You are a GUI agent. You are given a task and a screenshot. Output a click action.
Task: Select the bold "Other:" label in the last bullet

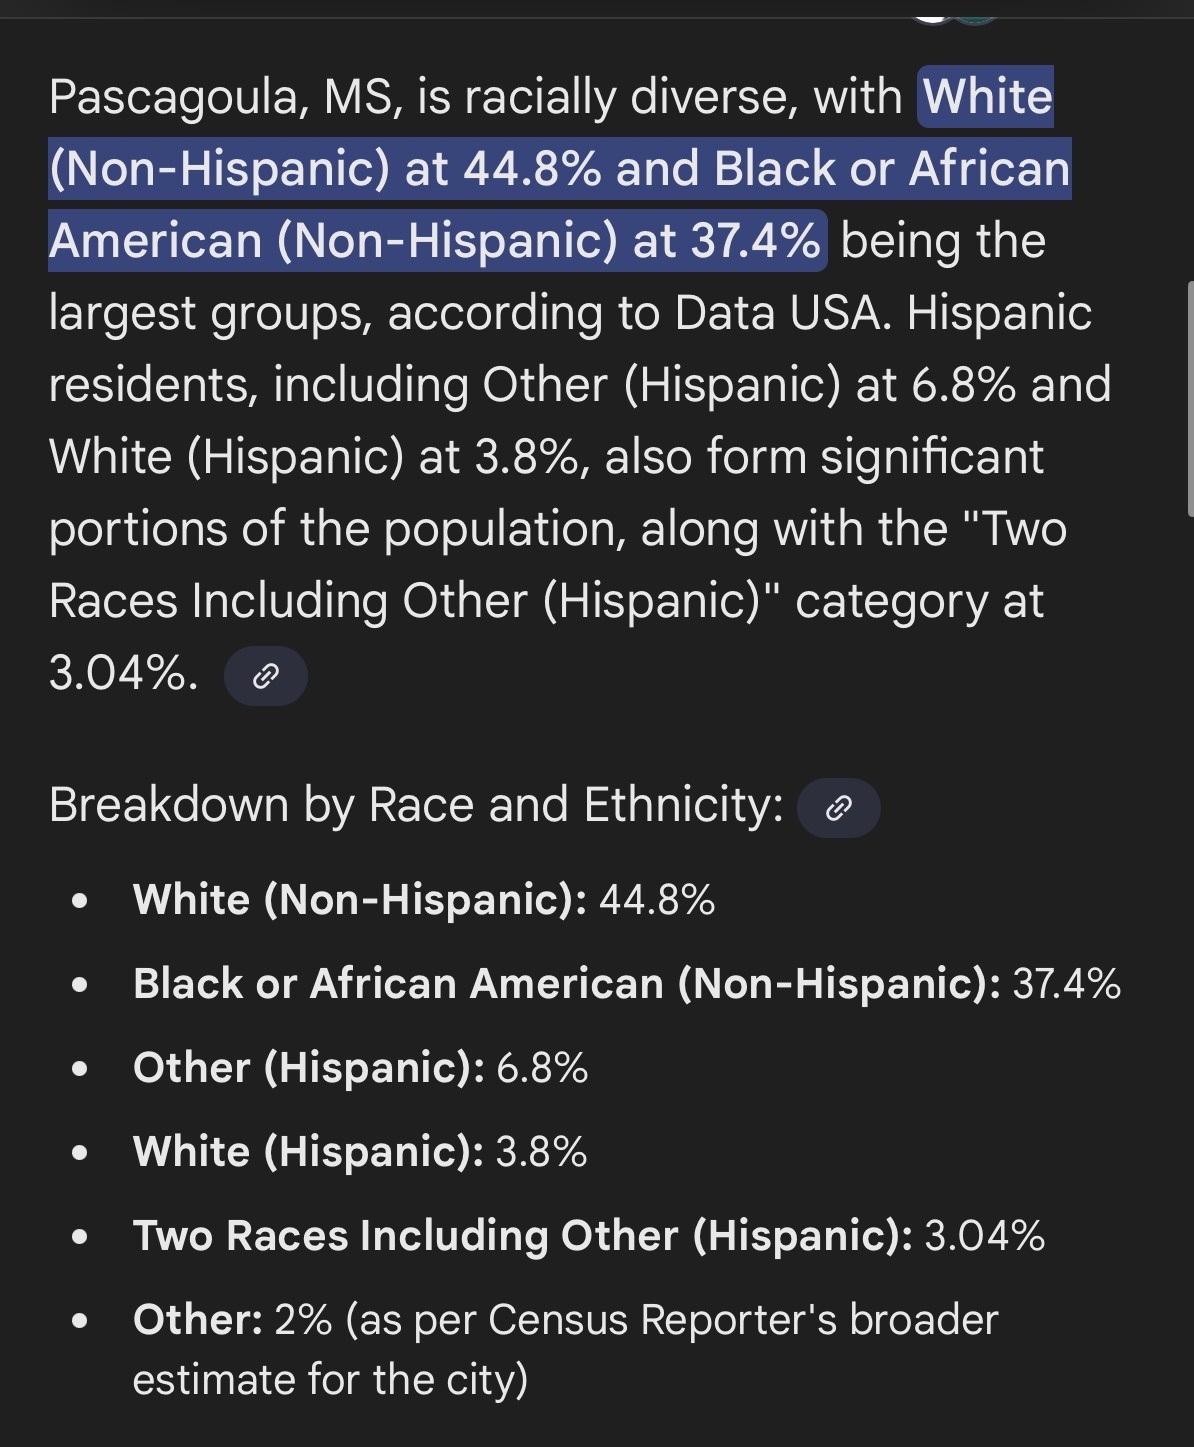coord(198,1320)
